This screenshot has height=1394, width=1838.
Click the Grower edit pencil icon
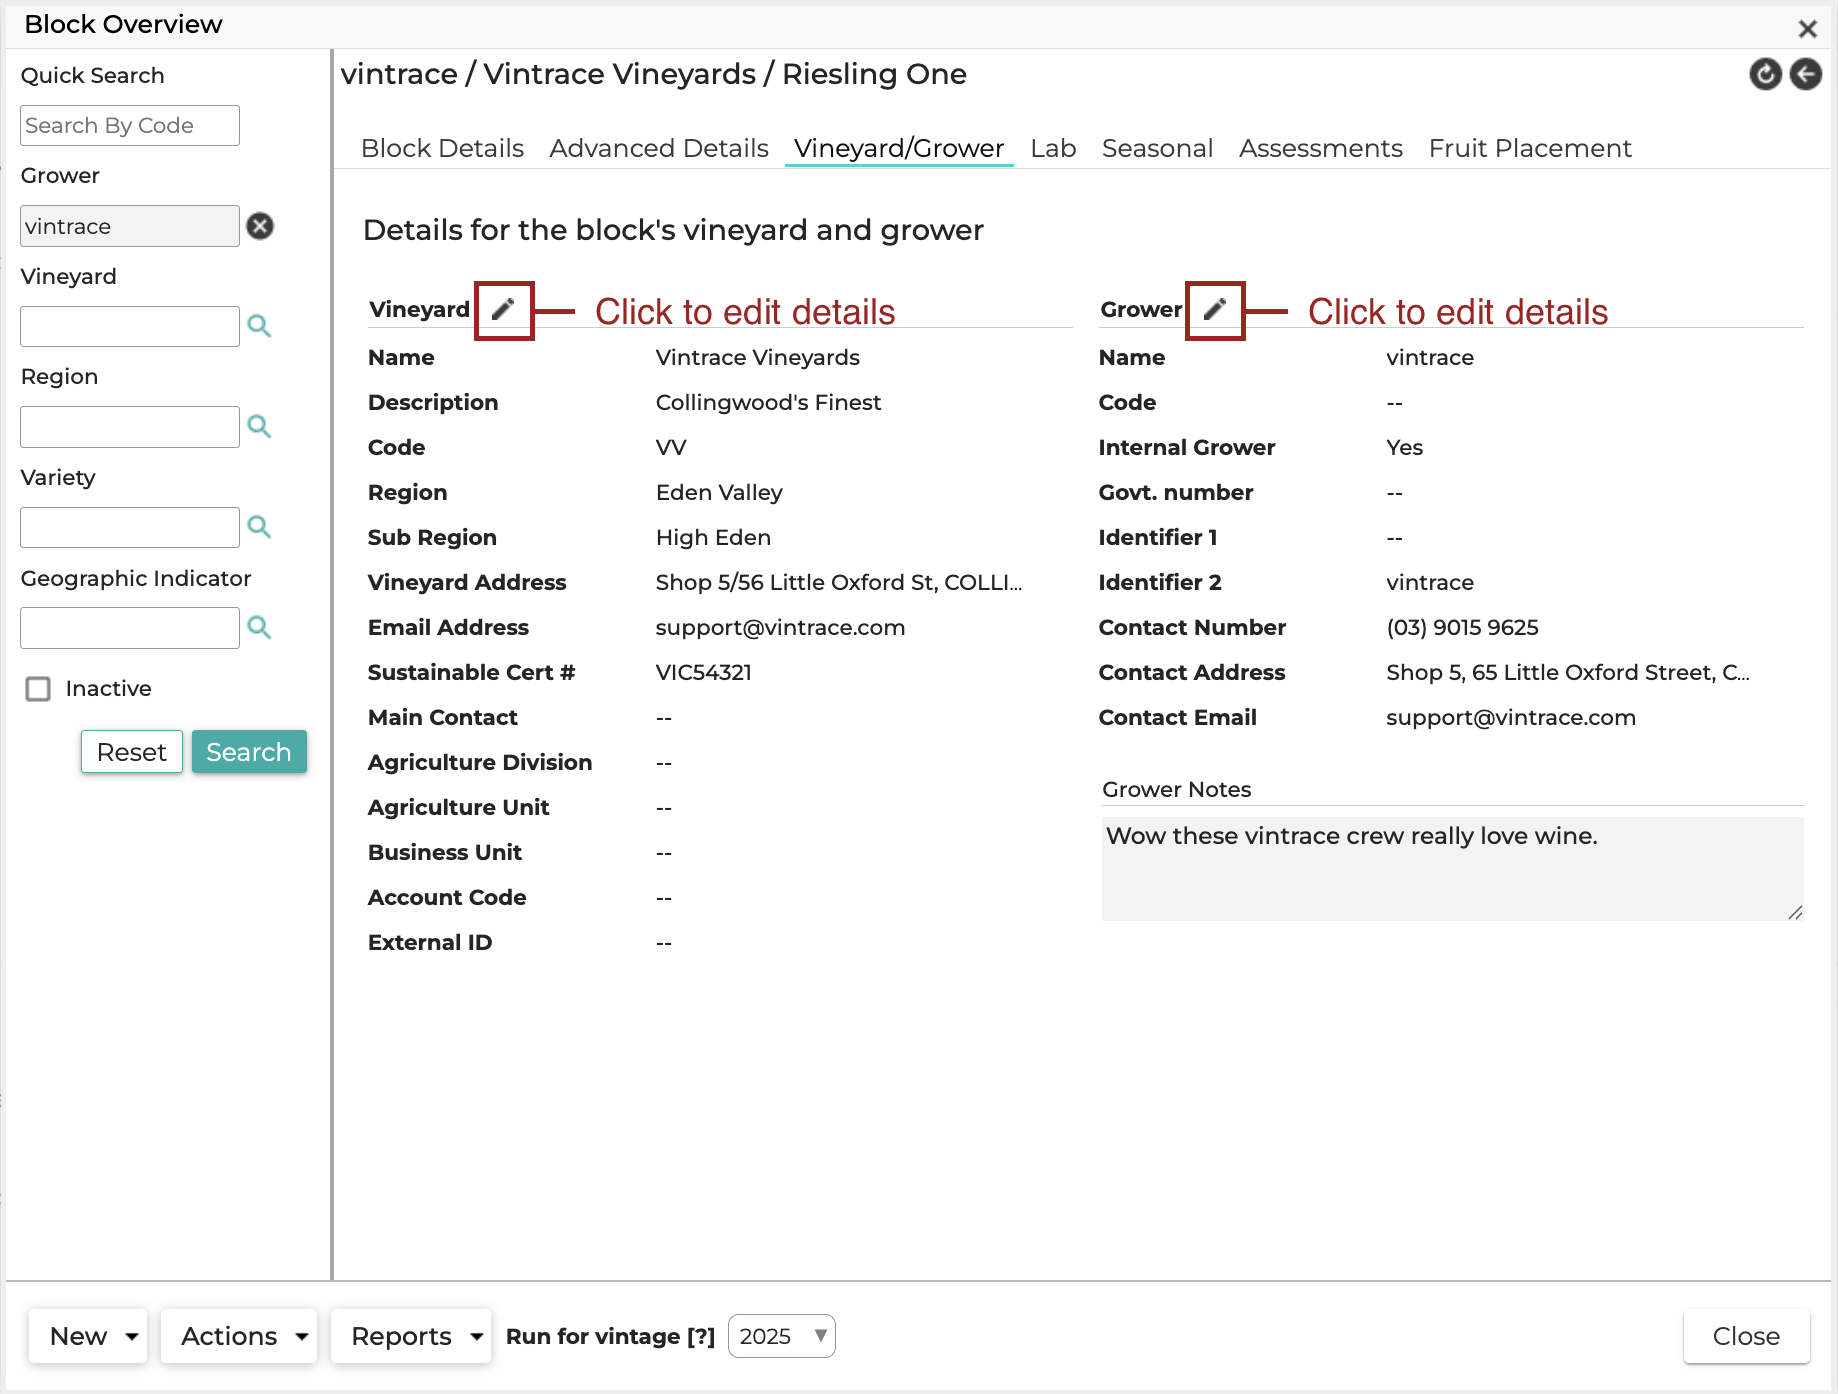pos(1214,309)
